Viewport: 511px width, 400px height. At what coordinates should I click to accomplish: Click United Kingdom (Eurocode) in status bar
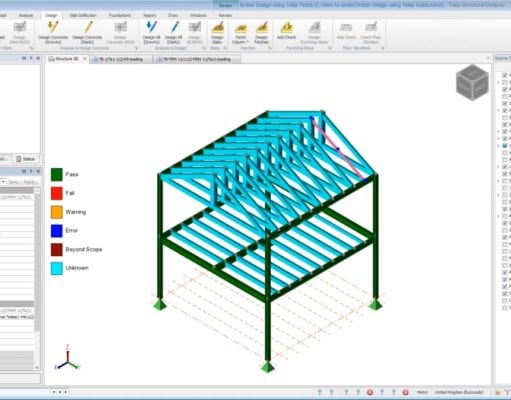click(459, 392)
